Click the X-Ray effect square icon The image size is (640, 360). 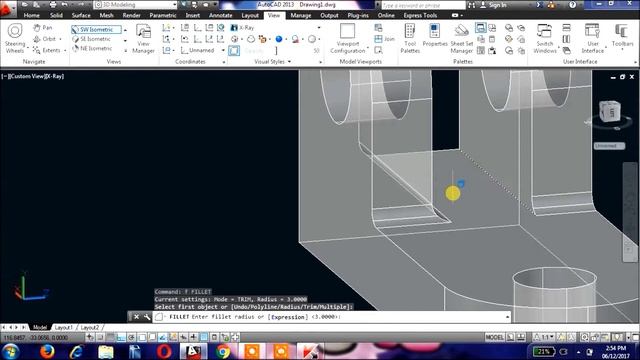(x=234, y=51)
